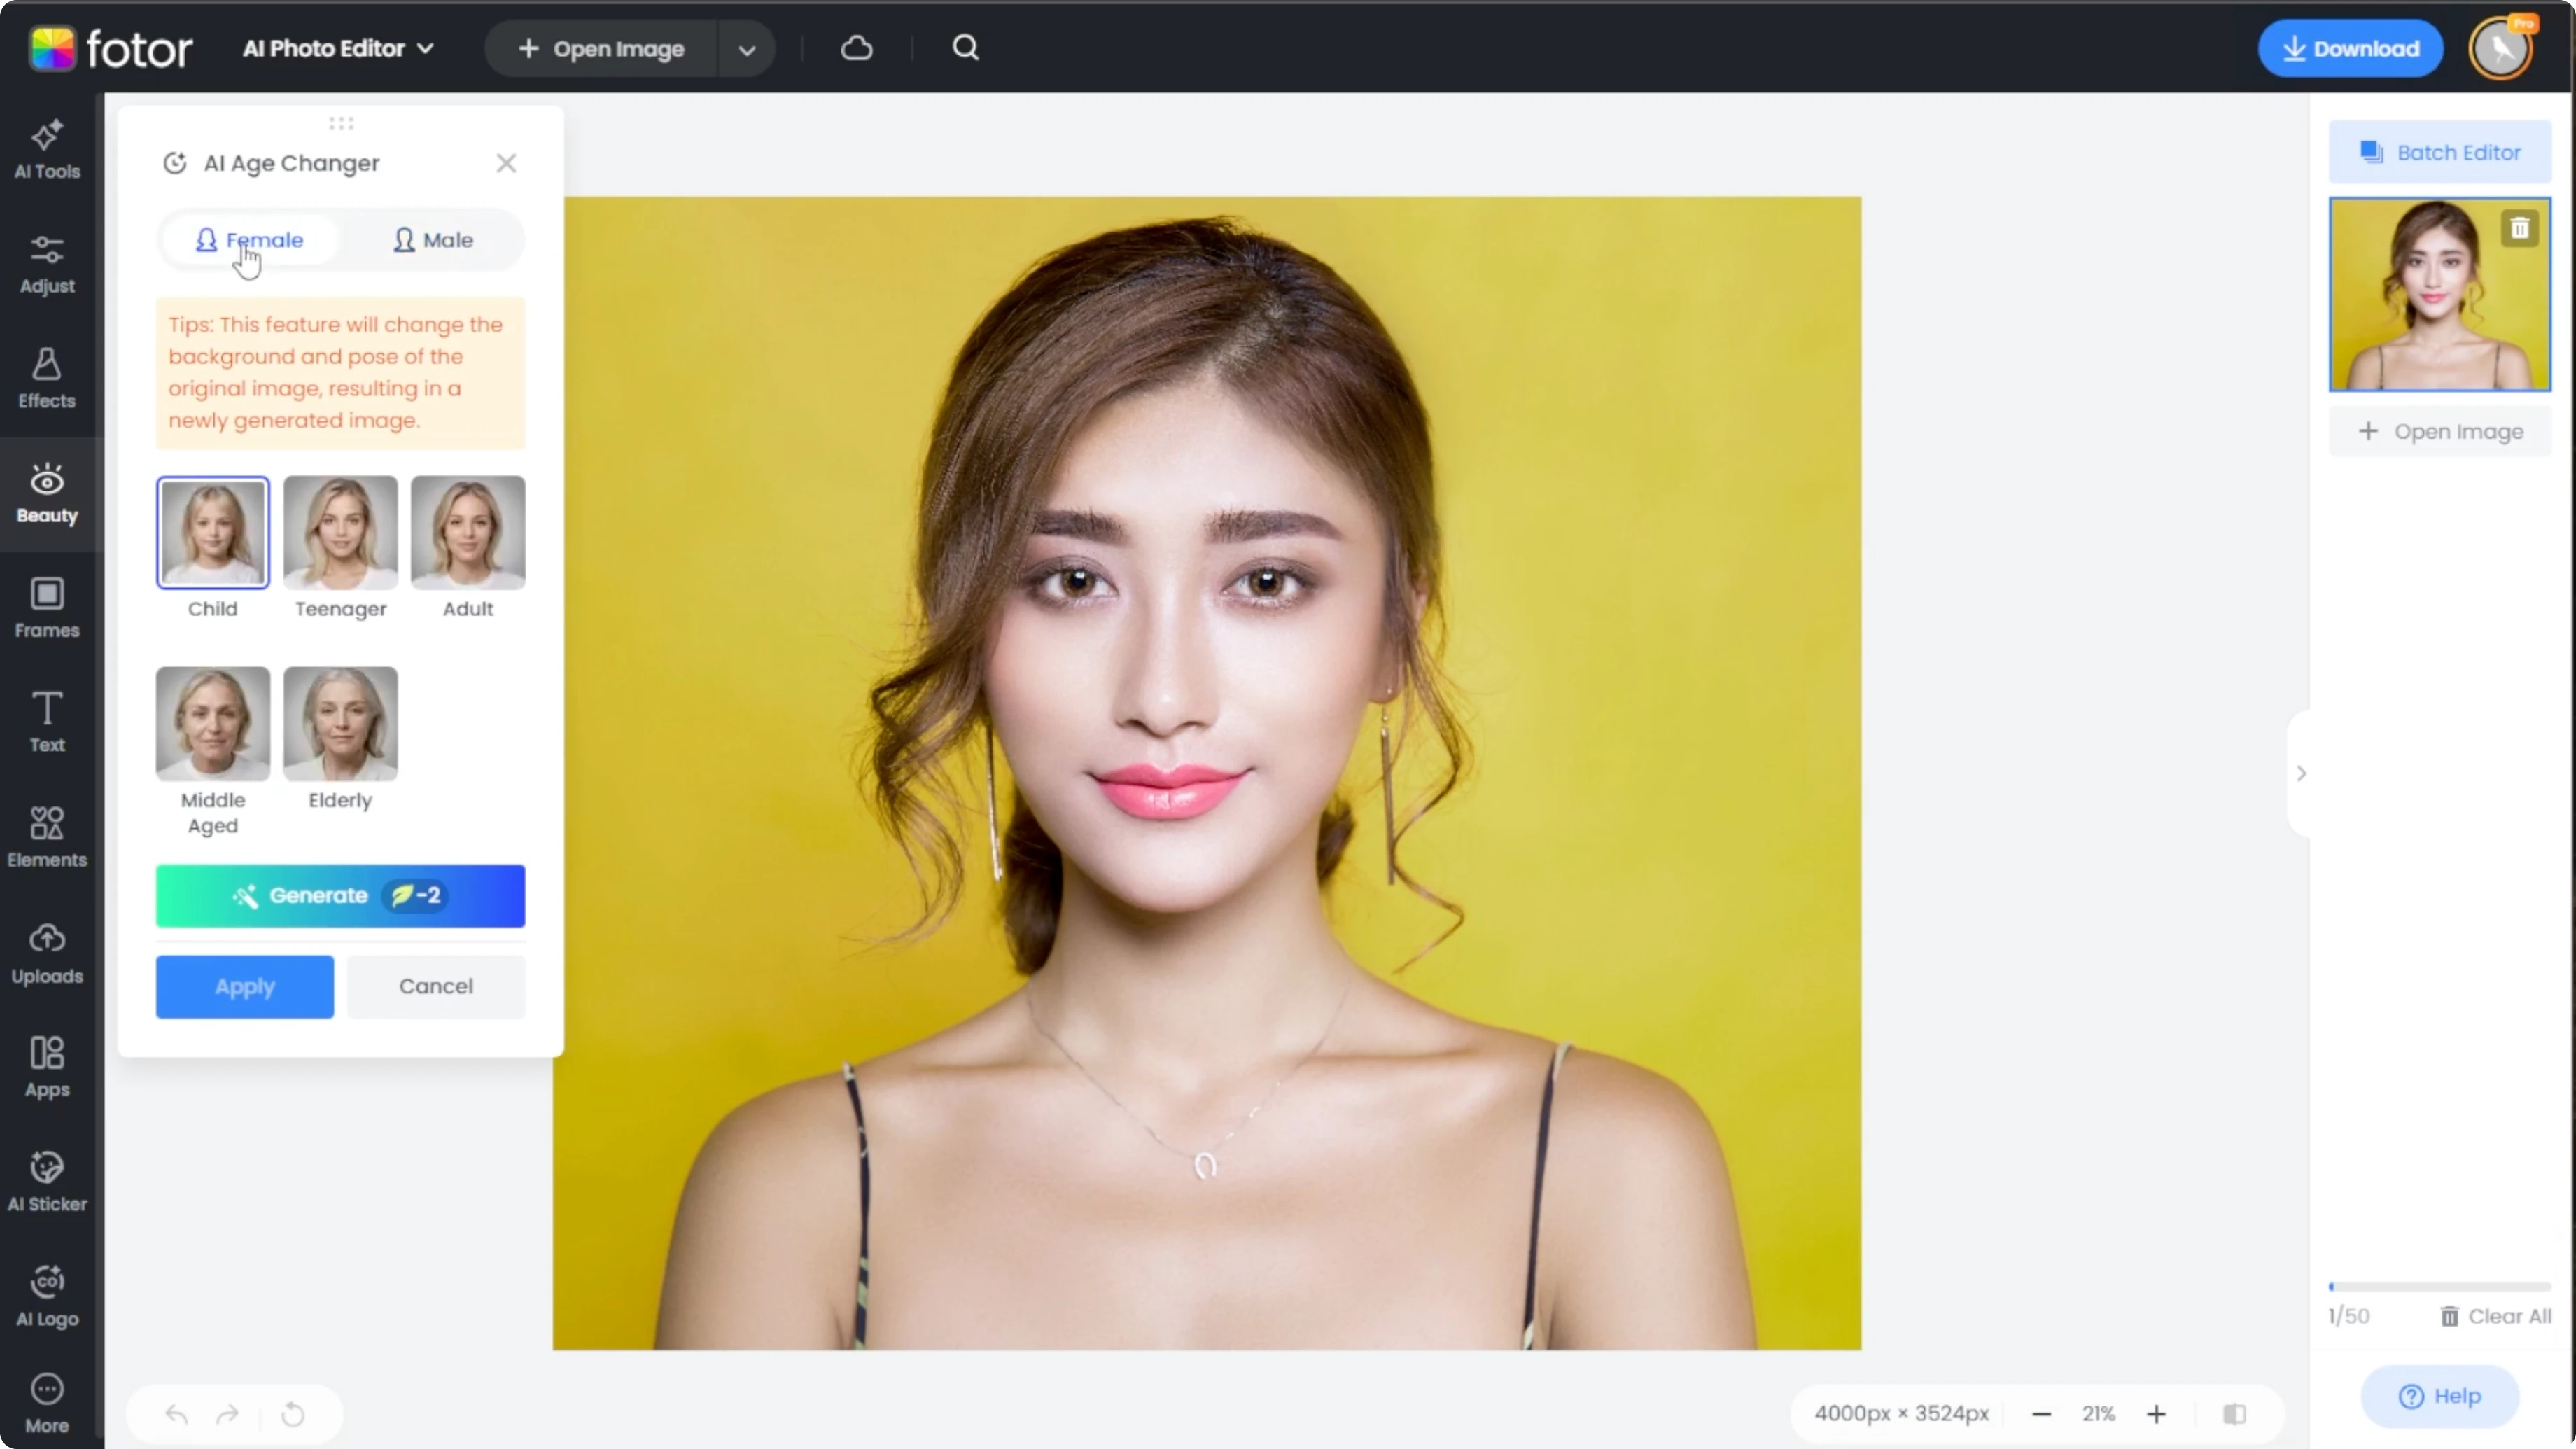This screenshot has height=1449, width=2576.
Task: Click Open Image in top bar
Action: coord(602,49)
